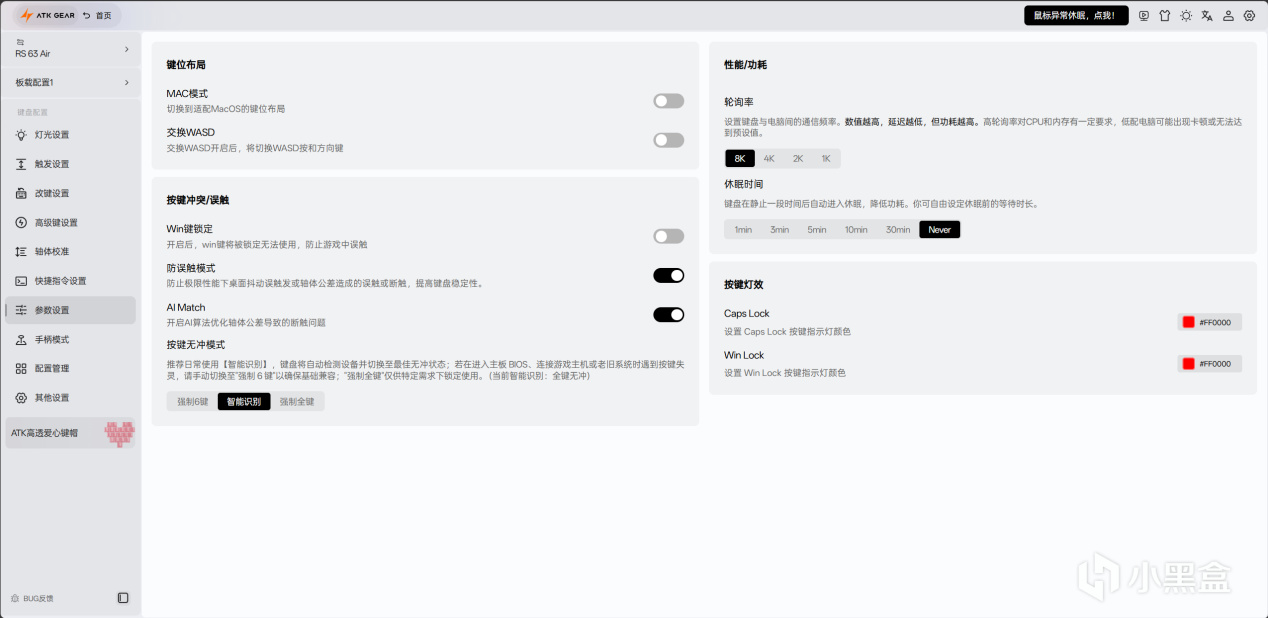Open BUG反馈 feedback link
This screenshot has width=1268, height=618.
(33, 598)
